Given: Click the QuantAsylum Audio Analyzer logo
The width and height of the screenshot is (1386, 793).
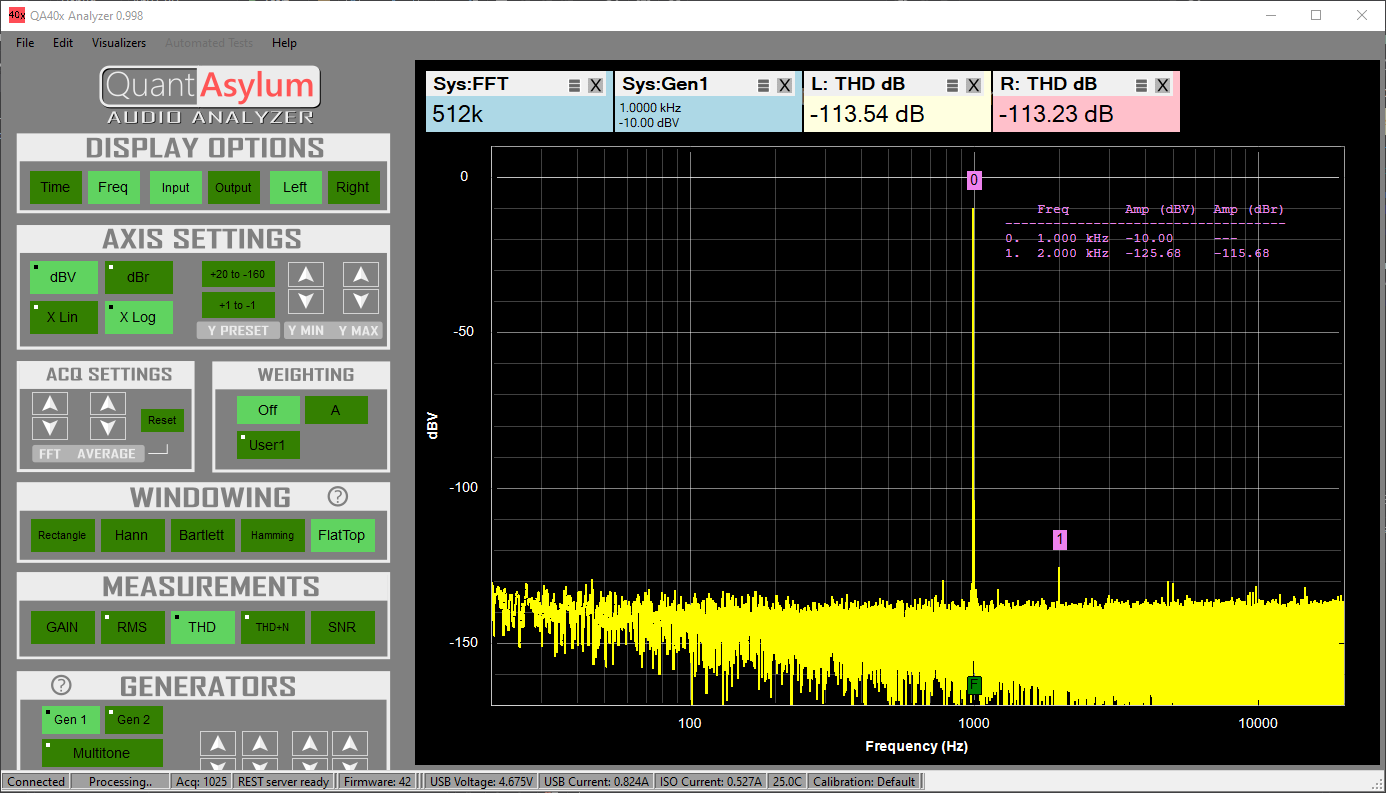Looking at the screenshot, I should pyautogui.click(x=210, y=96).
